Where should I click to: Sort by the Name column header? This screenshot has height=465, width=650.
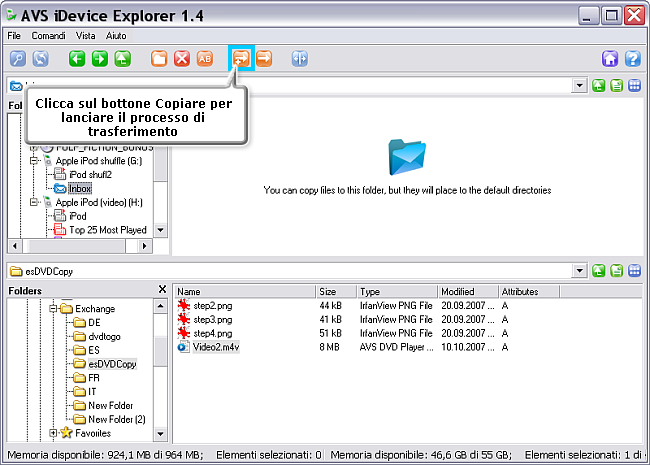245,291
